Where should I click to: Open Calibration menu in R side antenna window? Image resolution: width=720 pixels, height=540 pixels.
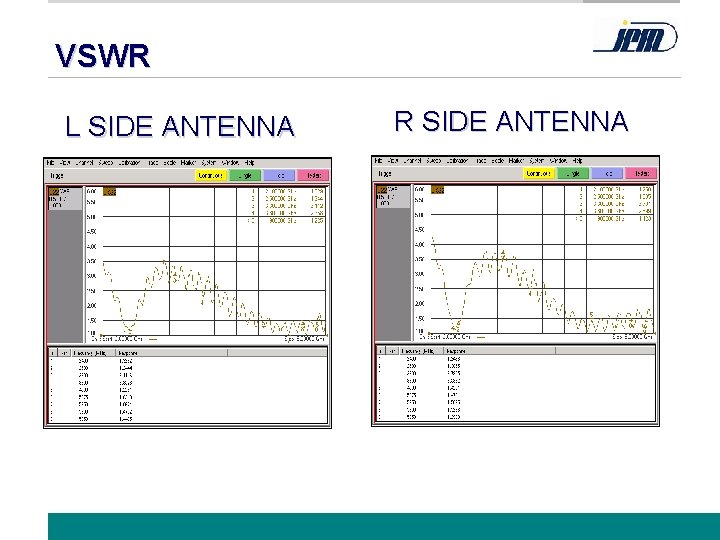(457, 161)
